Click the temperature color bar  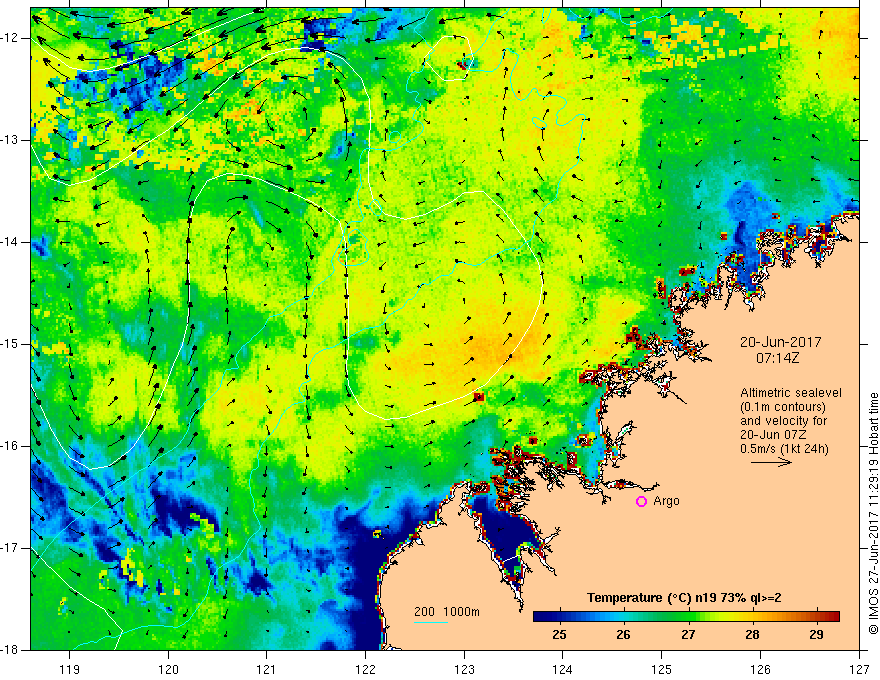pos(686,617)
